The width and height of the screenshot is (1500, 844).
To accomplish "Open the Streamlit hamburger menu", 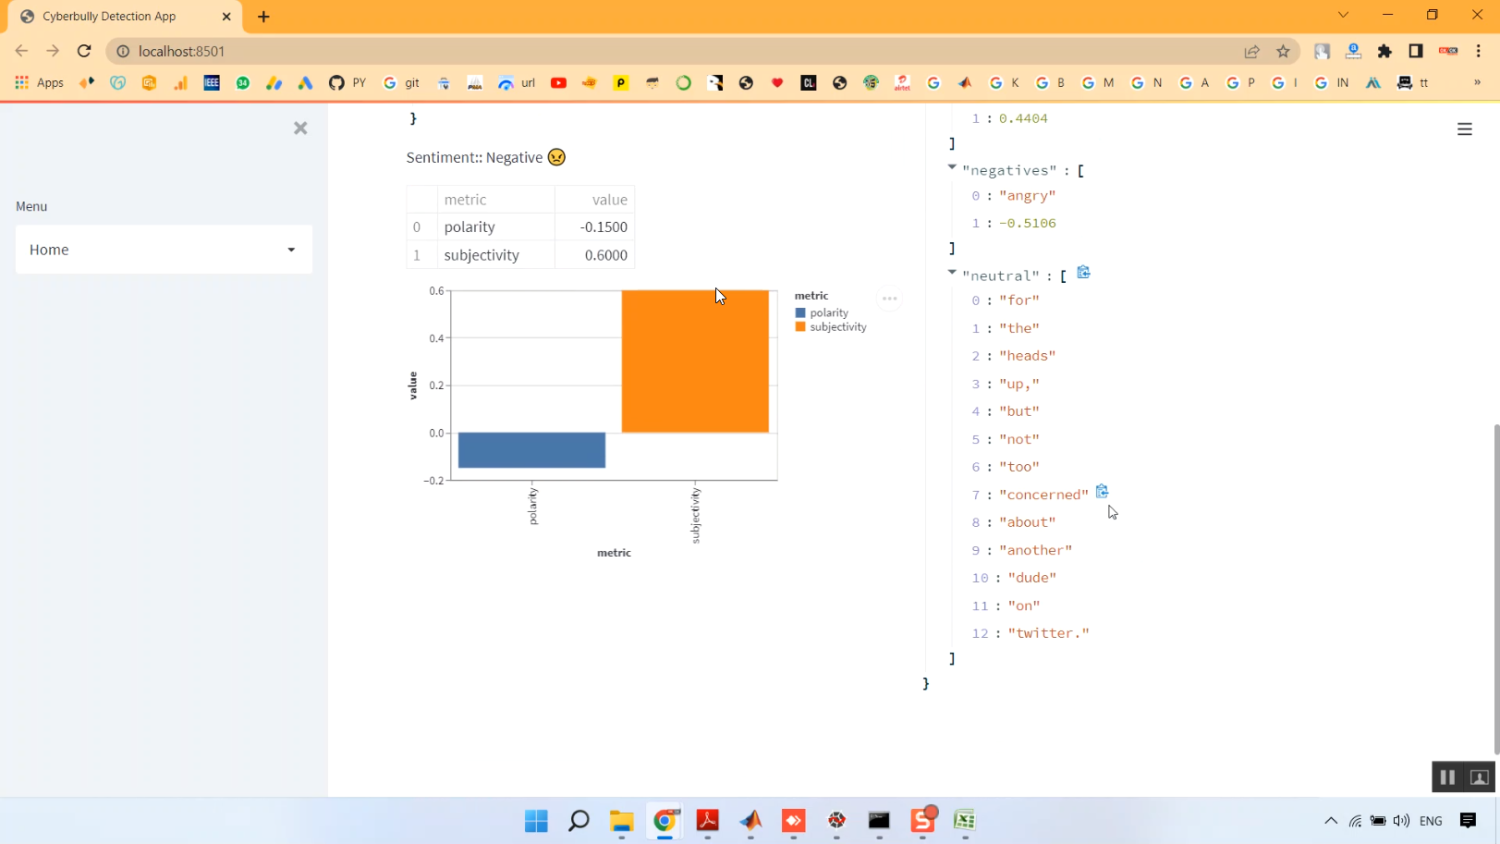I will coord(1464,129).
